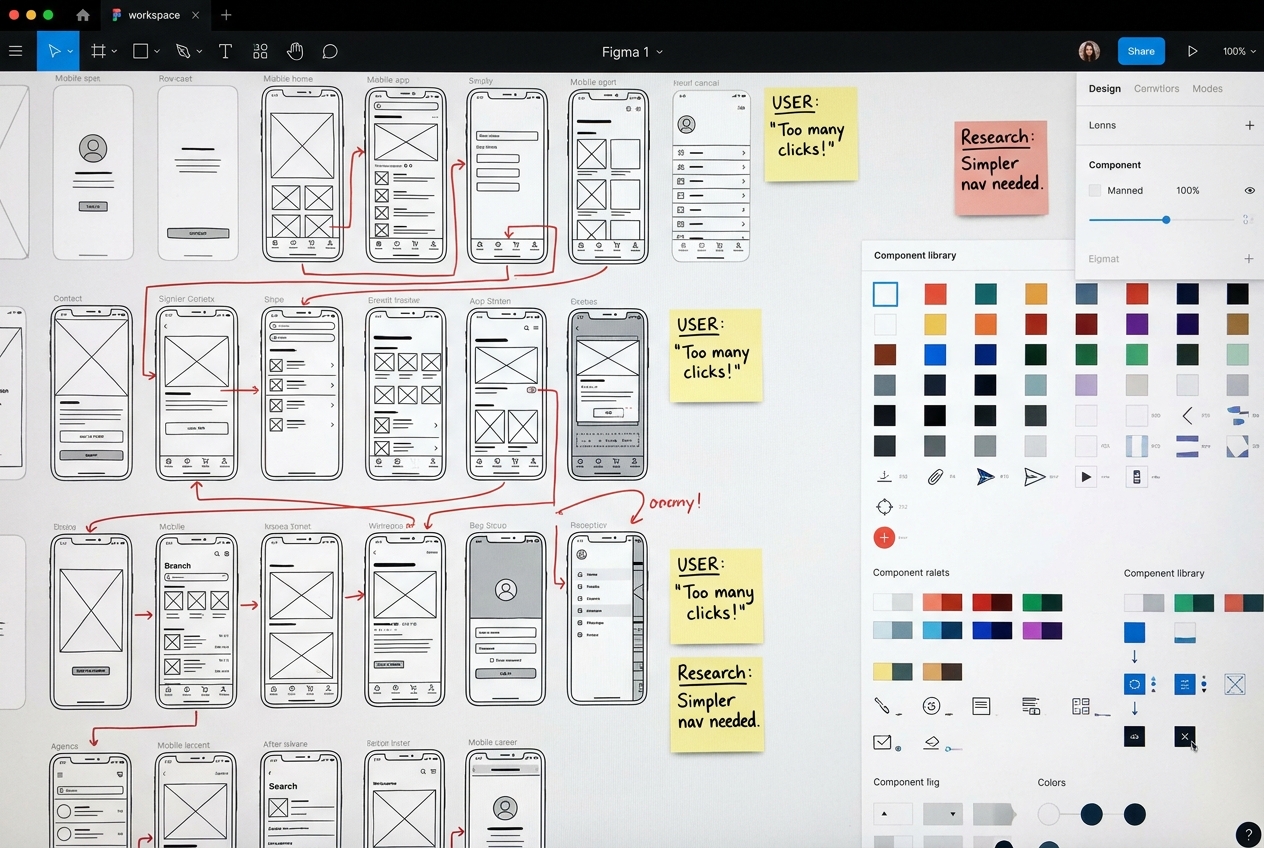Image resolution: width=1264 pixels, height=848 pixels.
Task: Click the crossed-box placeholder tile
Action: [1235, 684]
